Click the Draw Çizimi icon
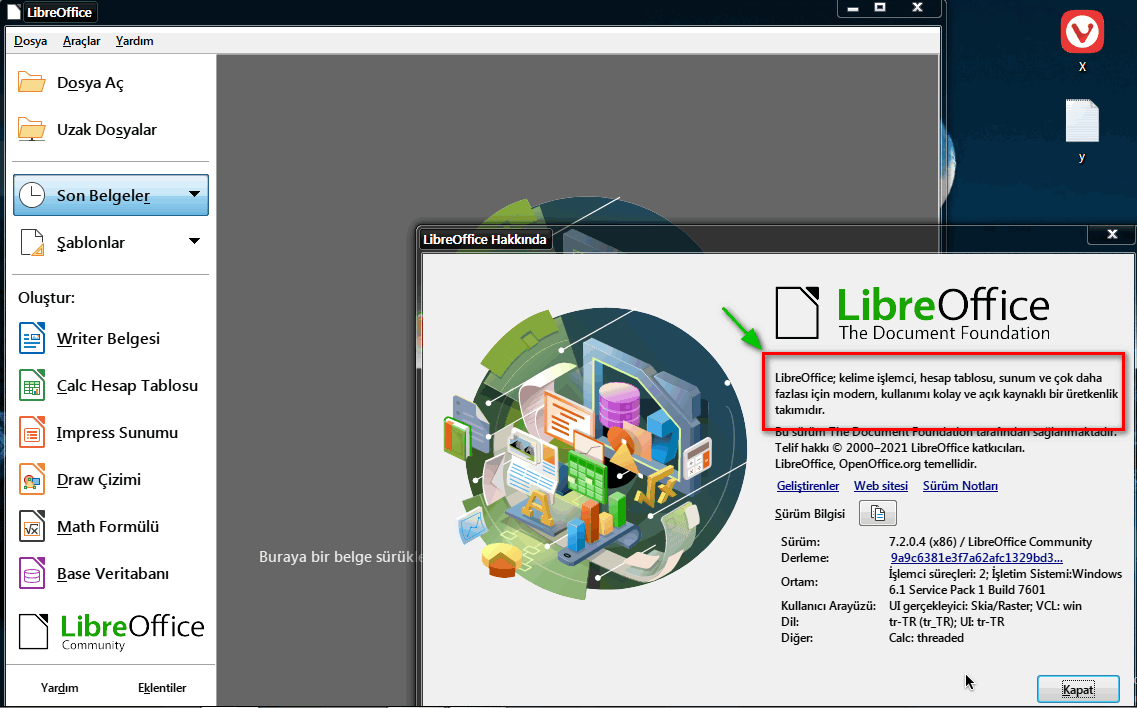This screenshot has width=1137, height=708. [x=32, y=479]
